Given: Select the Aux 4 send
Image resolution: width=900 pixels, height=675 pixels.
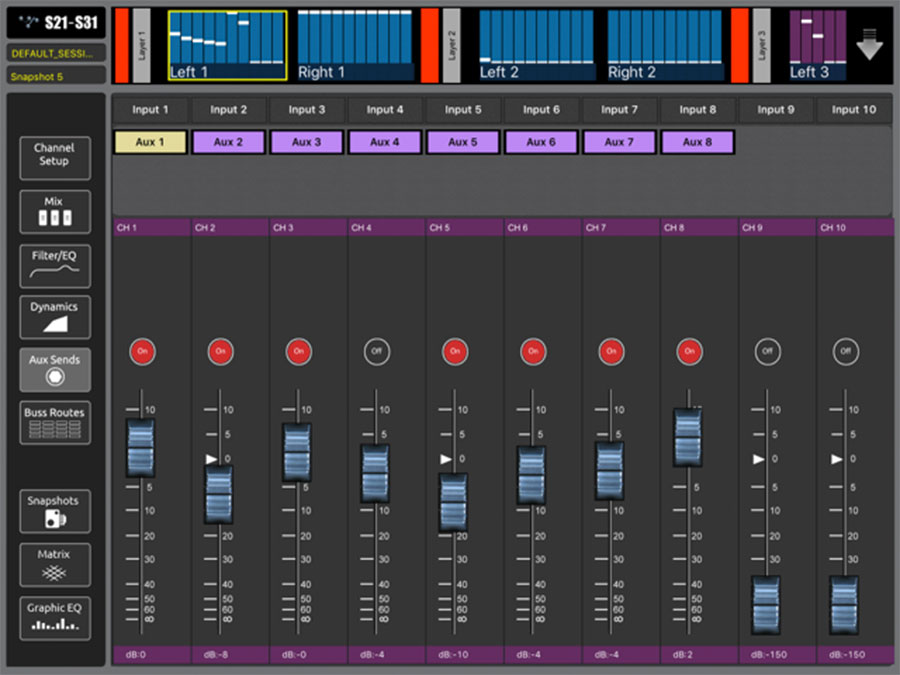Looking at the screenshot, I should click(x=385, y=142).
